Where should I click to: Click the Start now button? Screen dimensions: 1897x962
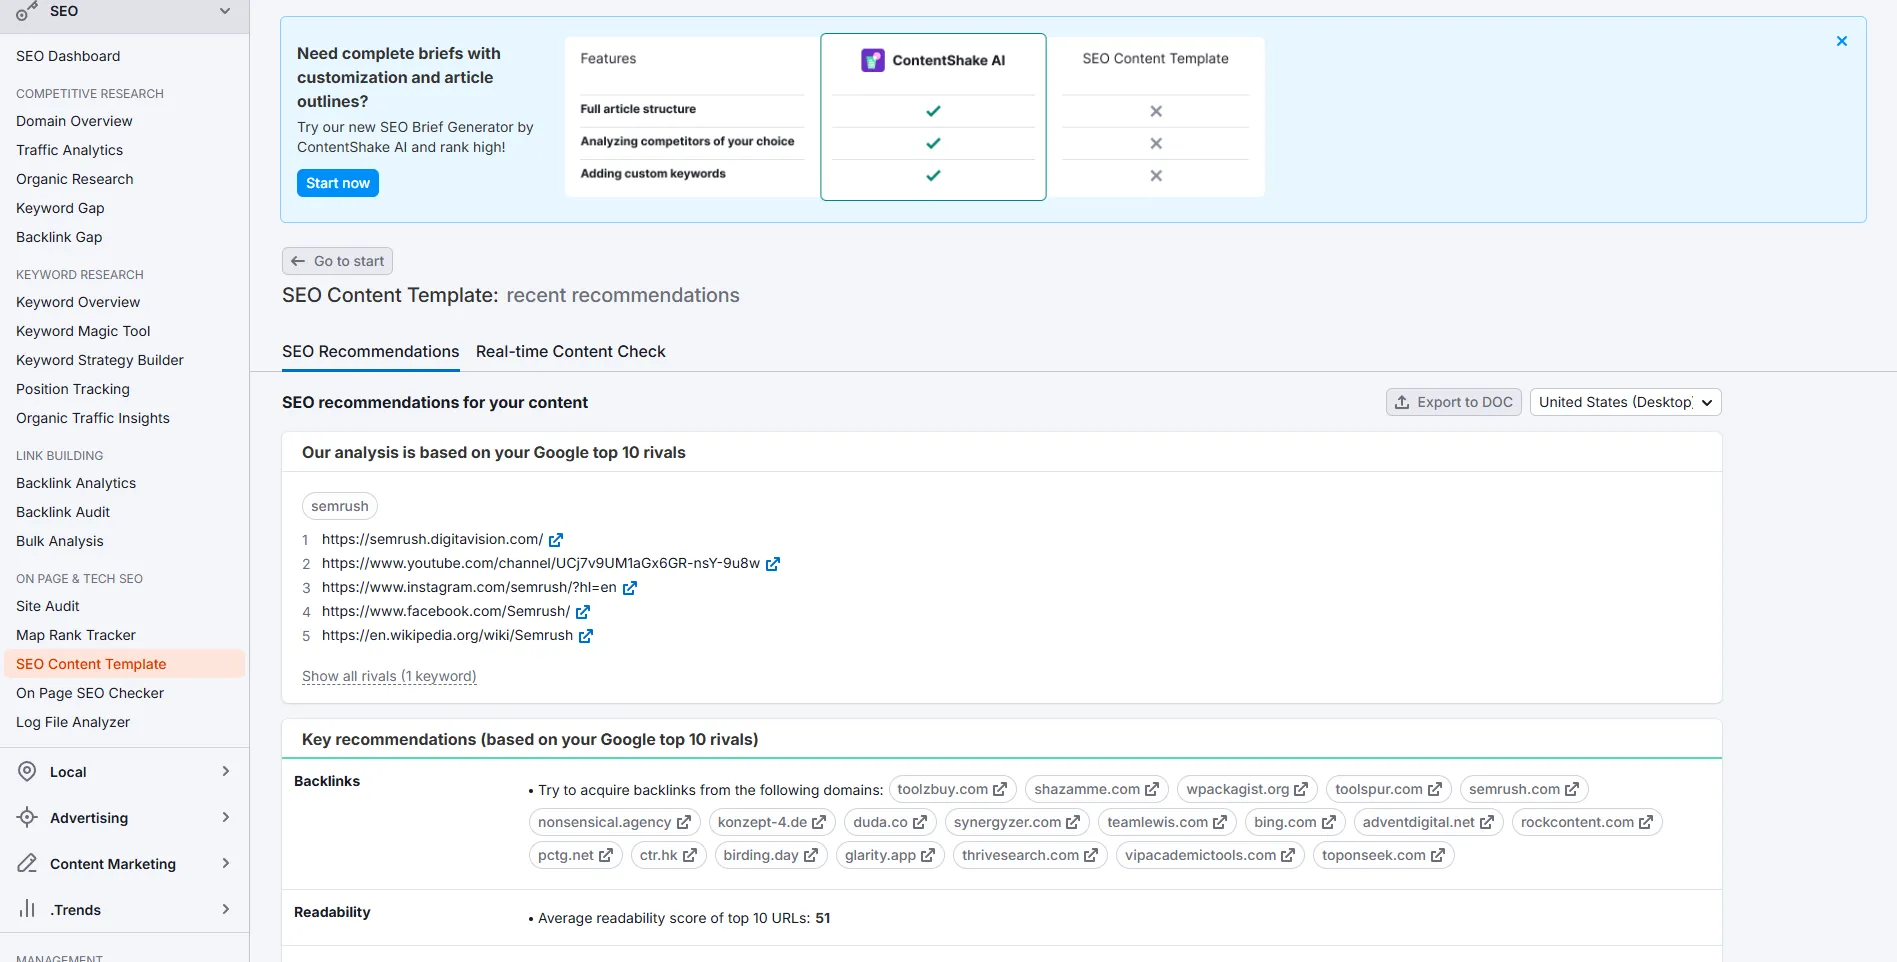338,183
